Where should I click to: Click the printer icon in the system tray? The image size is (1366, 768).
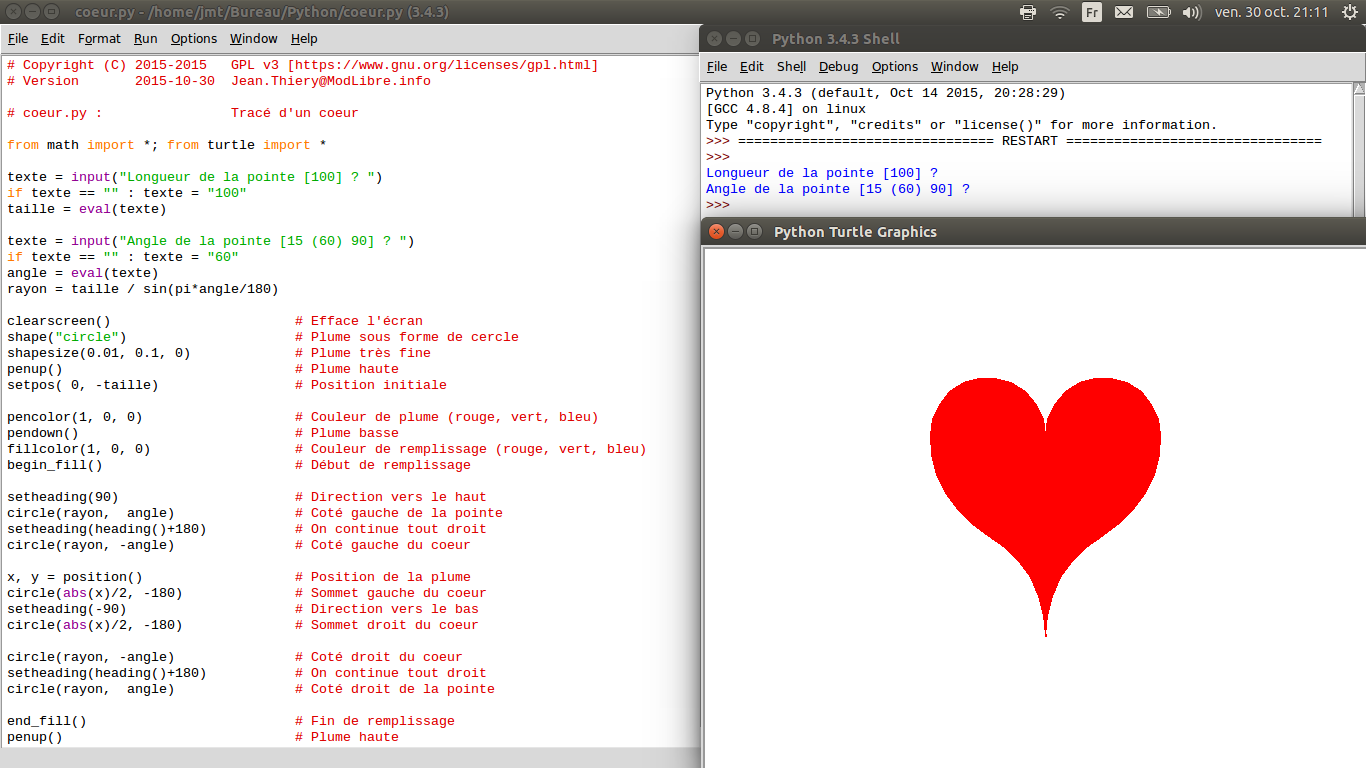pos(1028,12)
